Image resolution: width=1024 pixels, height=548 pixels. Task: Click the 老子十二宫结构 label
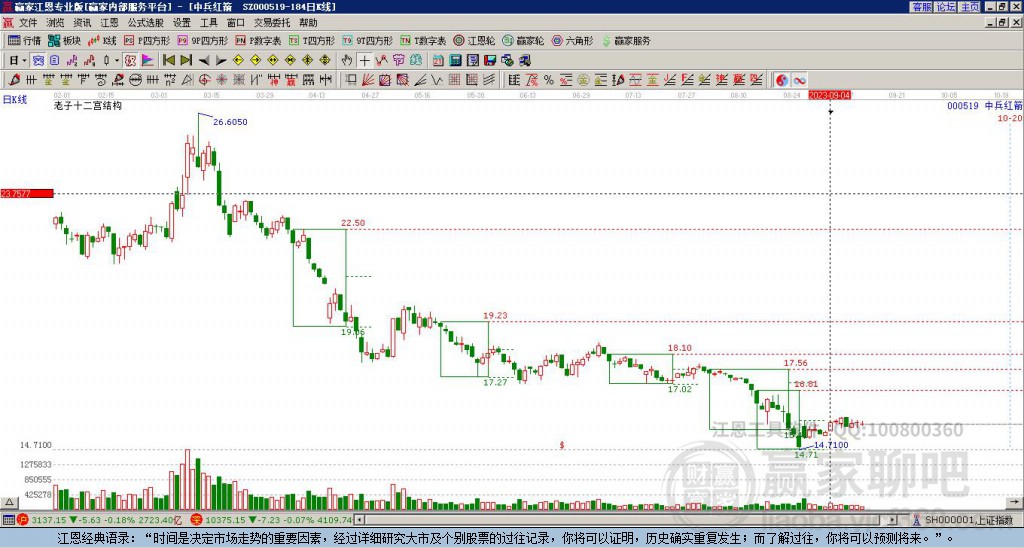(88, 105)
